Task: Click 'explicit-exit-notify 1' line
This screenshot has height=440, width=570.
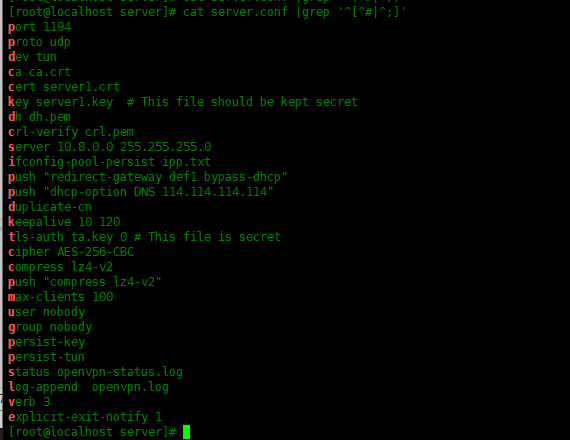Action: coord(85,417)
